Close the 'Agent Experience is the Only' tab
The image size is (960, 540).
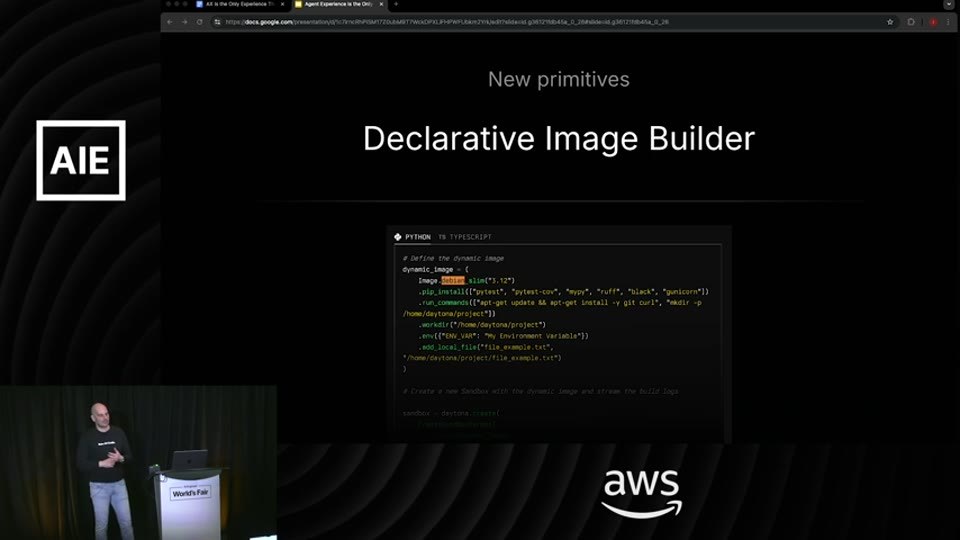381,4
